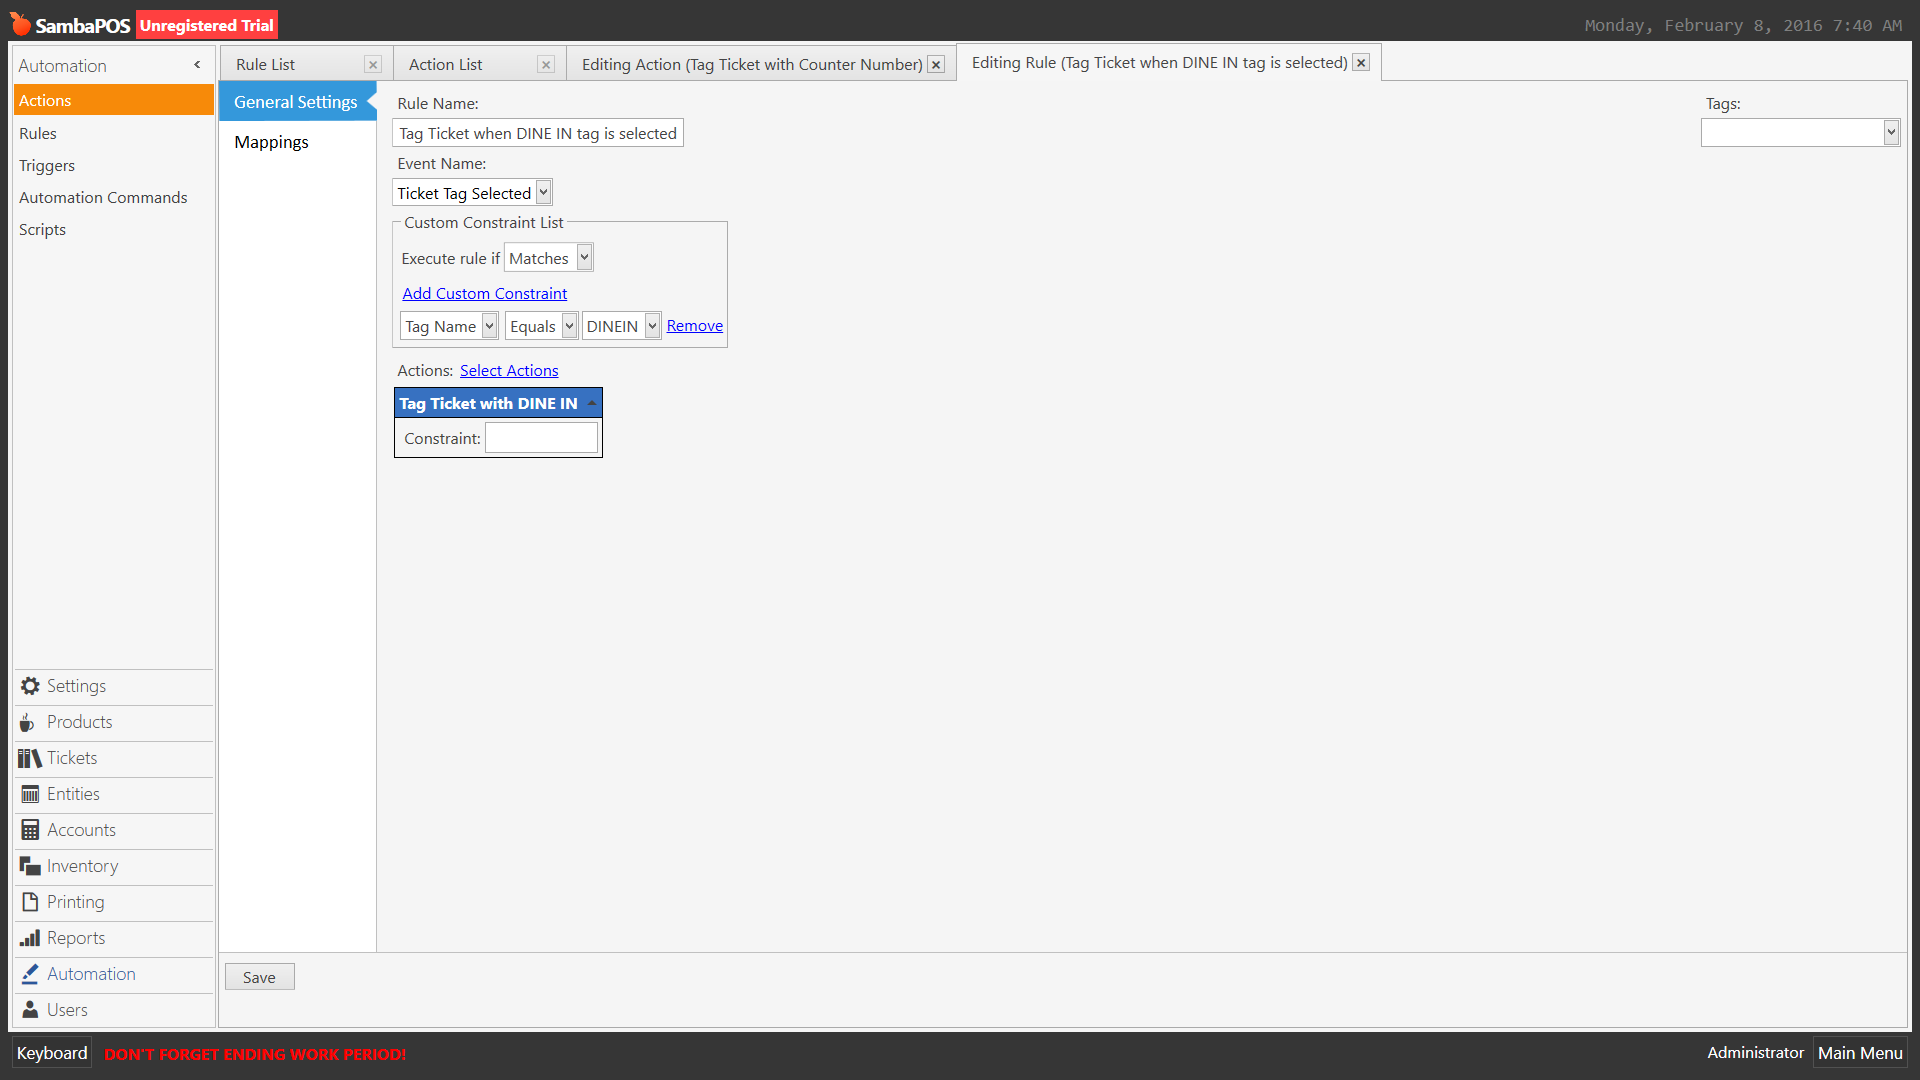This screenshot has height=1080, width=1920.
Task: Open the Mappings section
Action: pyautogui.click(x=272, y=142)
